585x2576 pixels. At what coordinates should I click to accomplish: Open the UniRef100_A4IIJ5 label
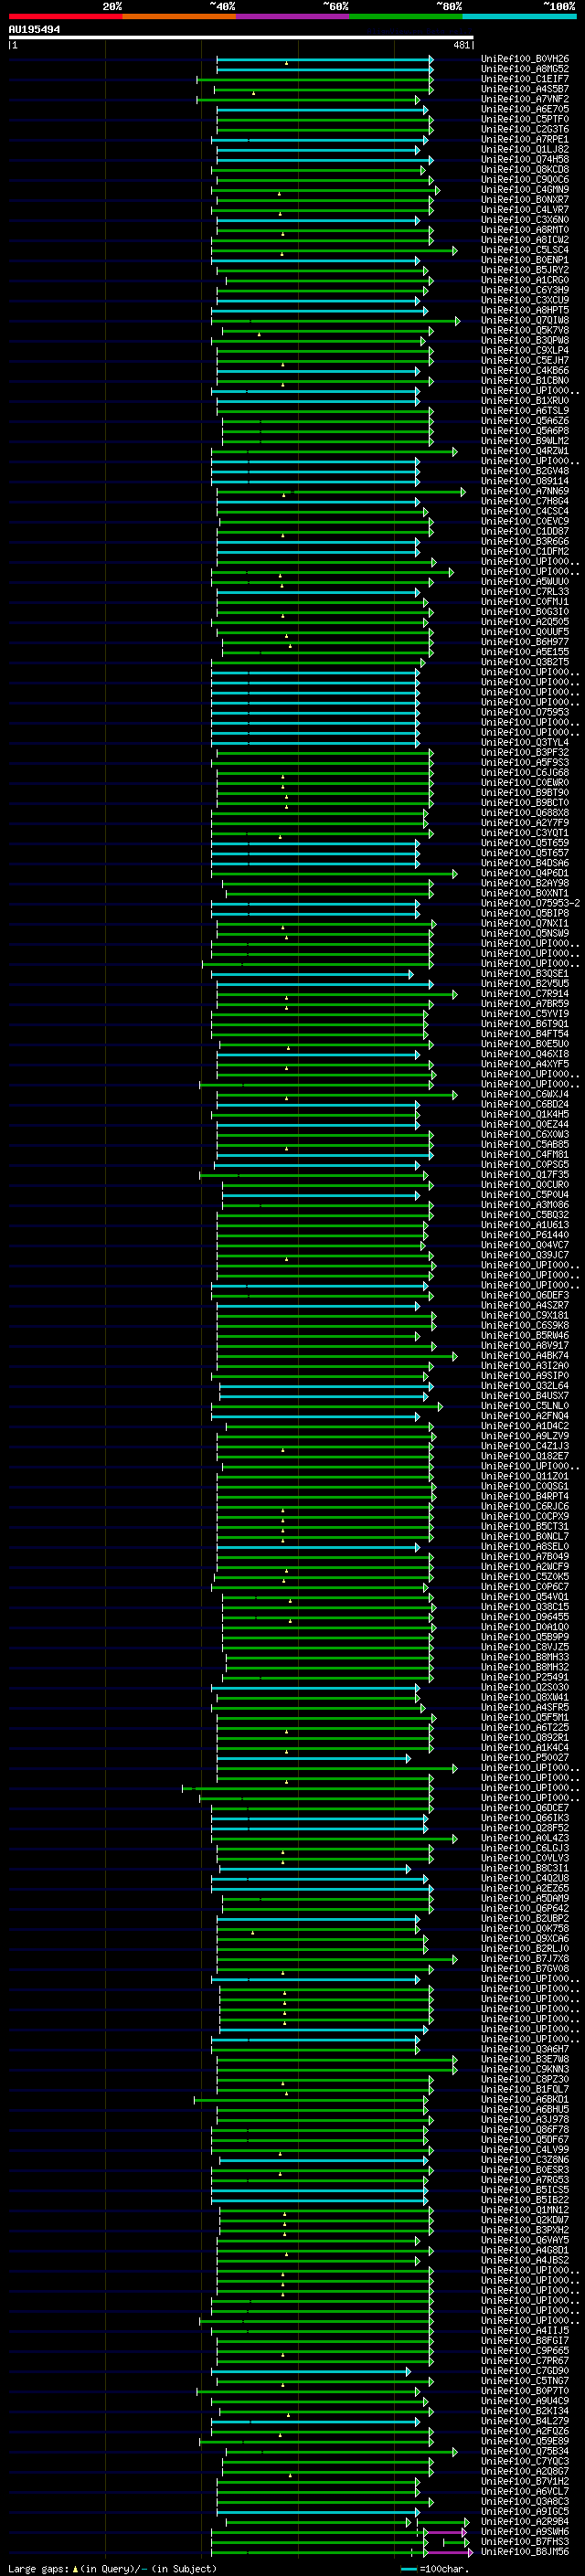pyautogui.click(x=525, y=2331)
